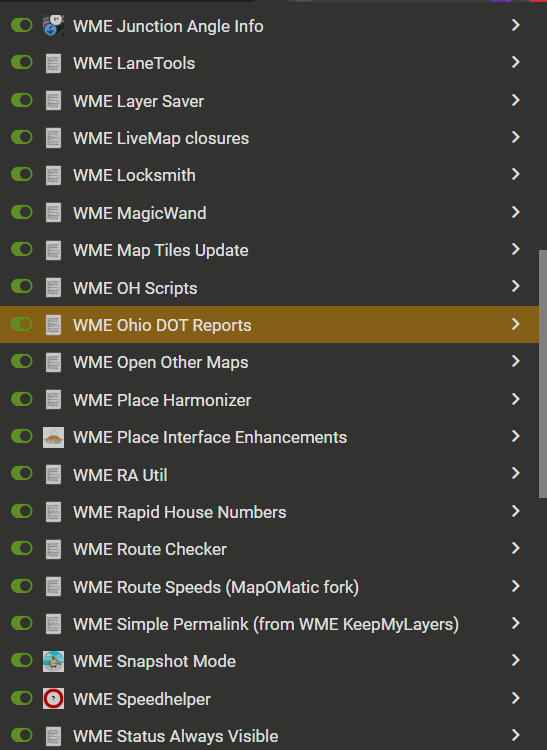The width and height of the screenshot is (547, 750).
Task: Click the WME Snapshot Mode picture icon
Action: [53, 661]
